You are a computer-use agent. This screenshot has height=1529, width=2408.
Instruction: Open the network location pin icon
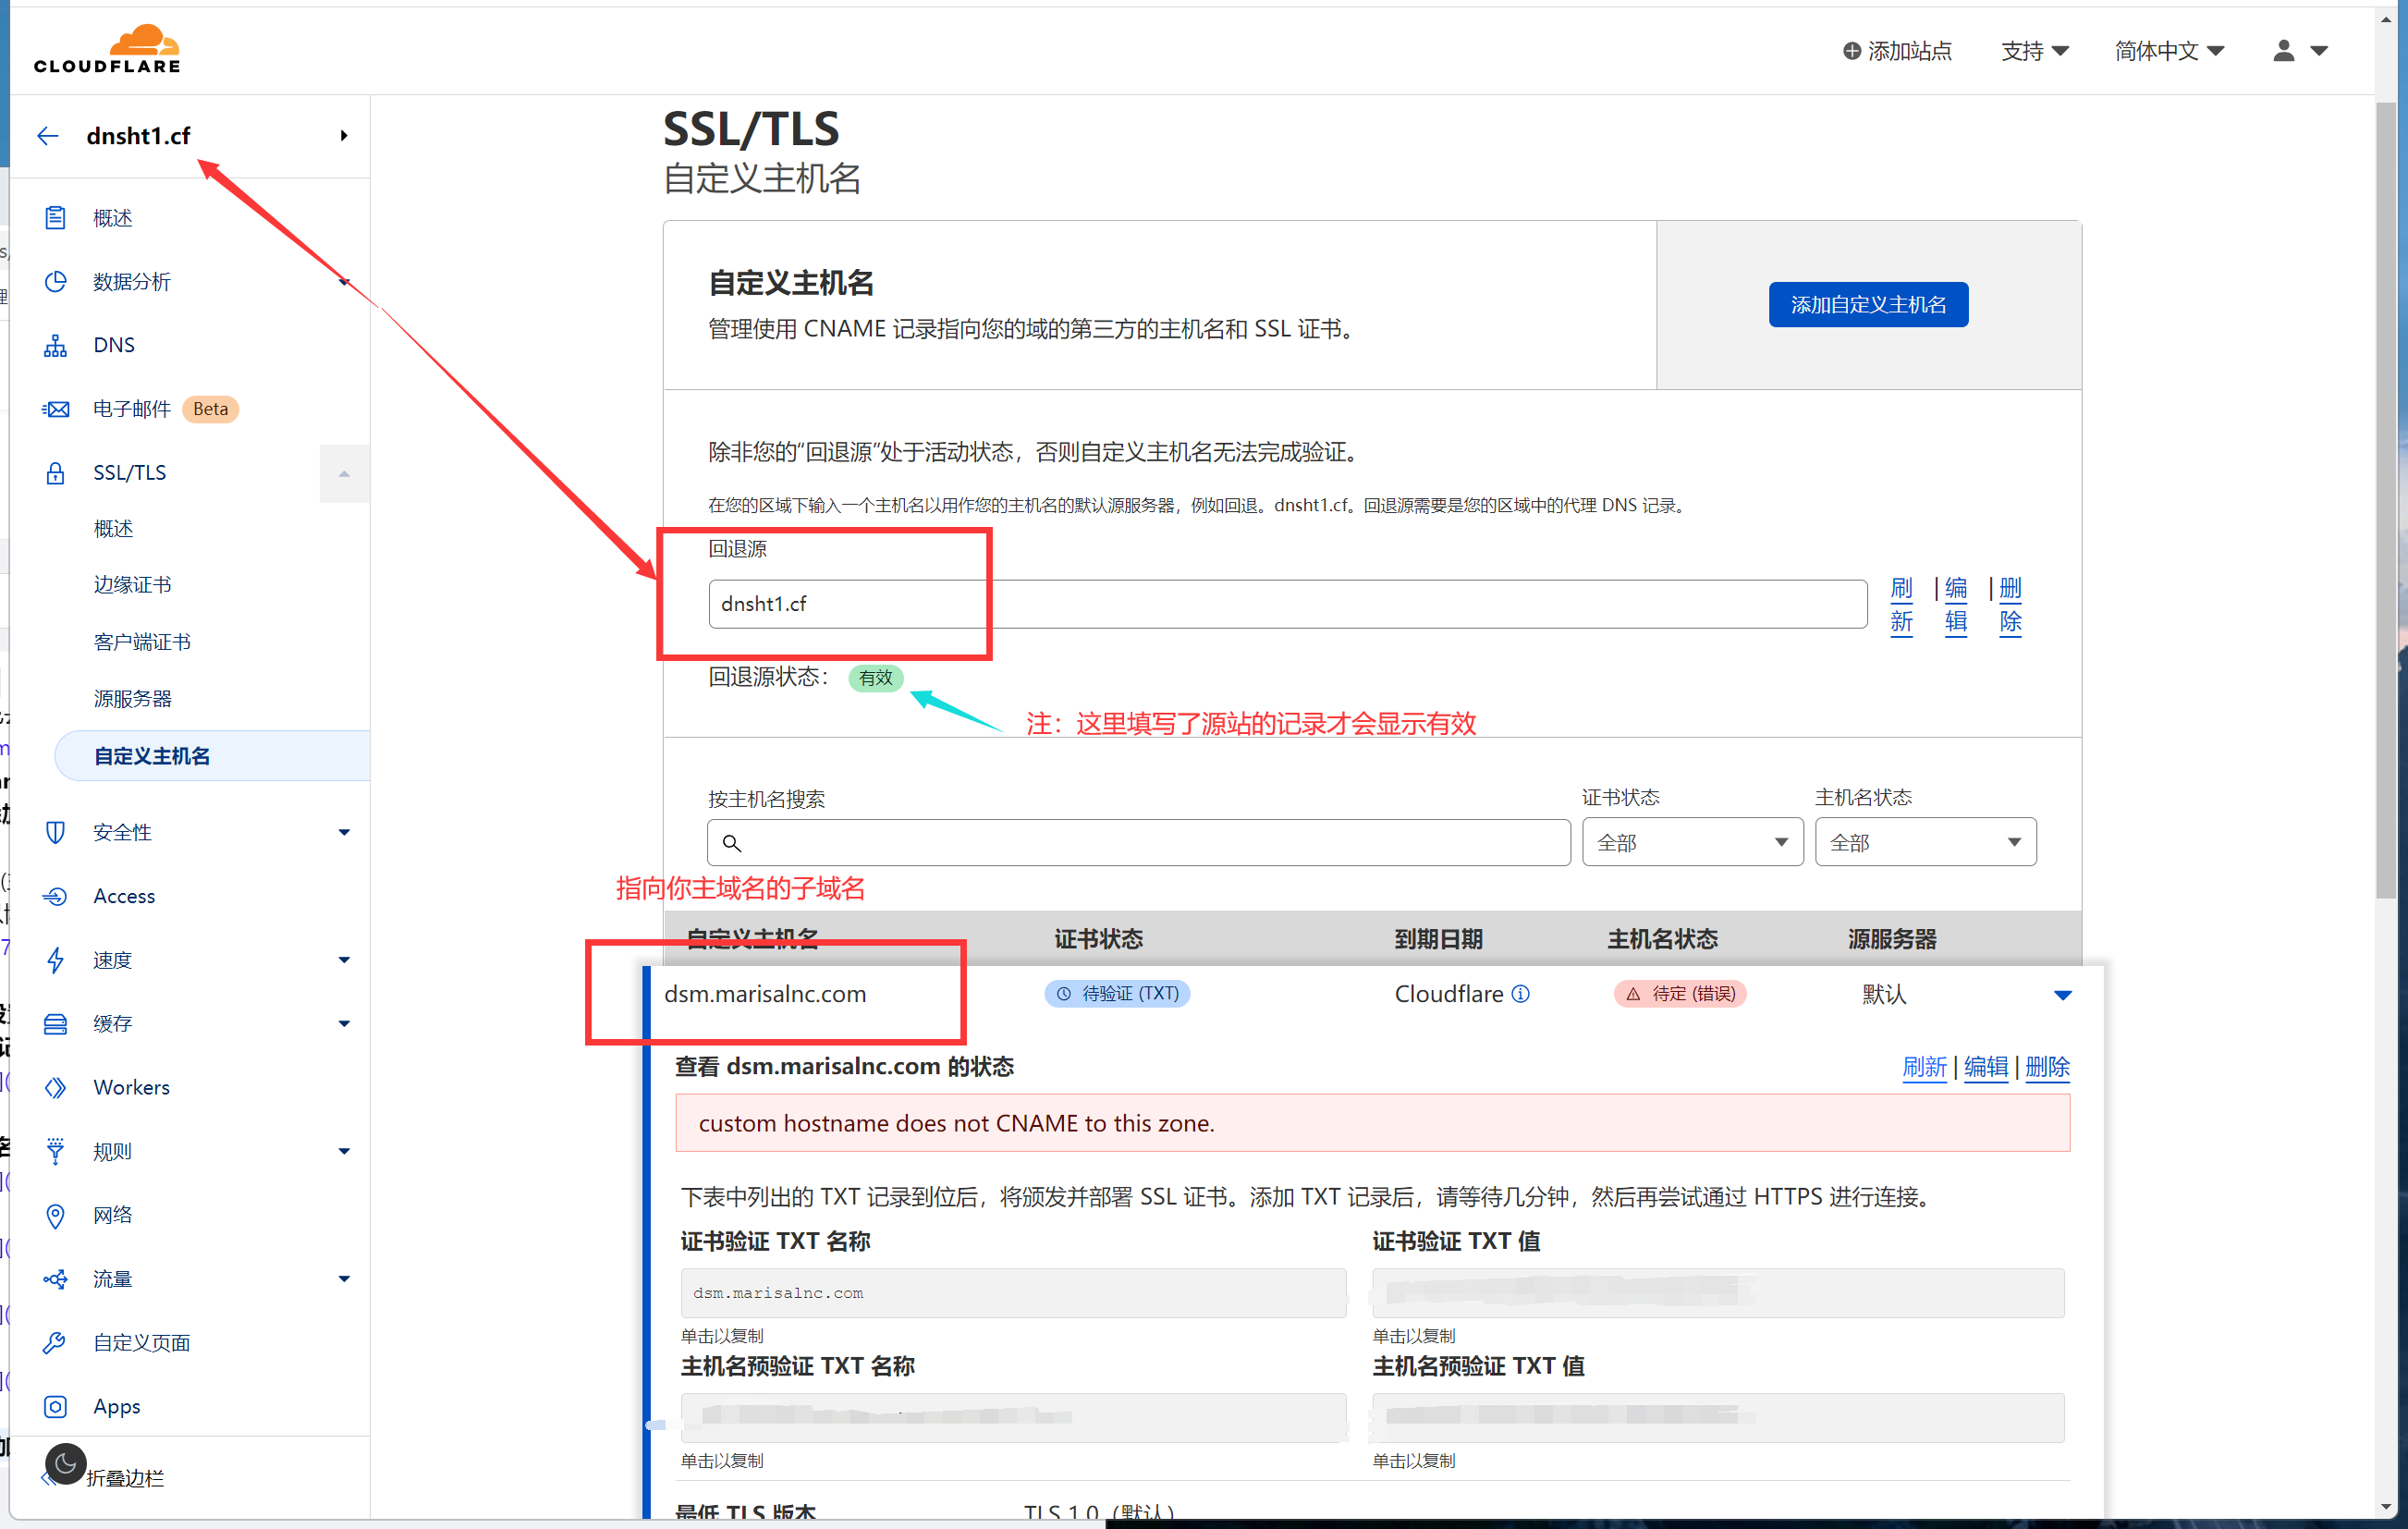click(x=55, y=1215)
